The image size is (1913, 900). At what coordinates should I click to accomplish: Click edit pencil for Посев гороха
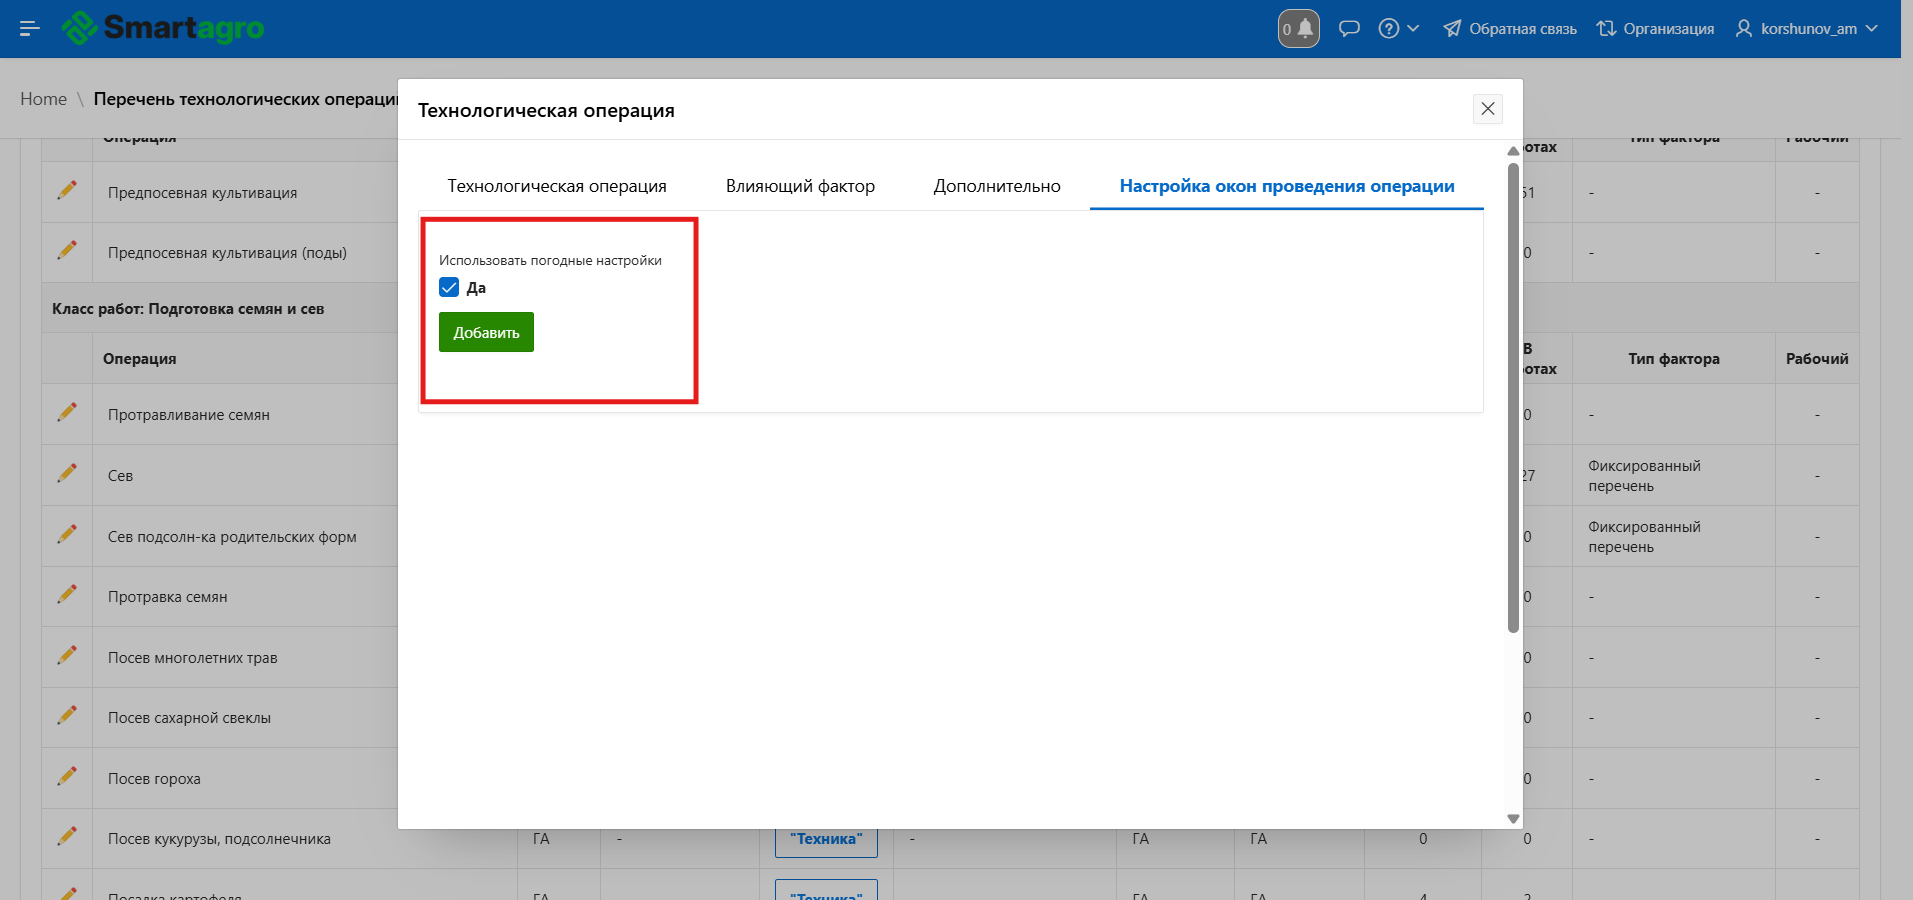click(x=67, y=776)
